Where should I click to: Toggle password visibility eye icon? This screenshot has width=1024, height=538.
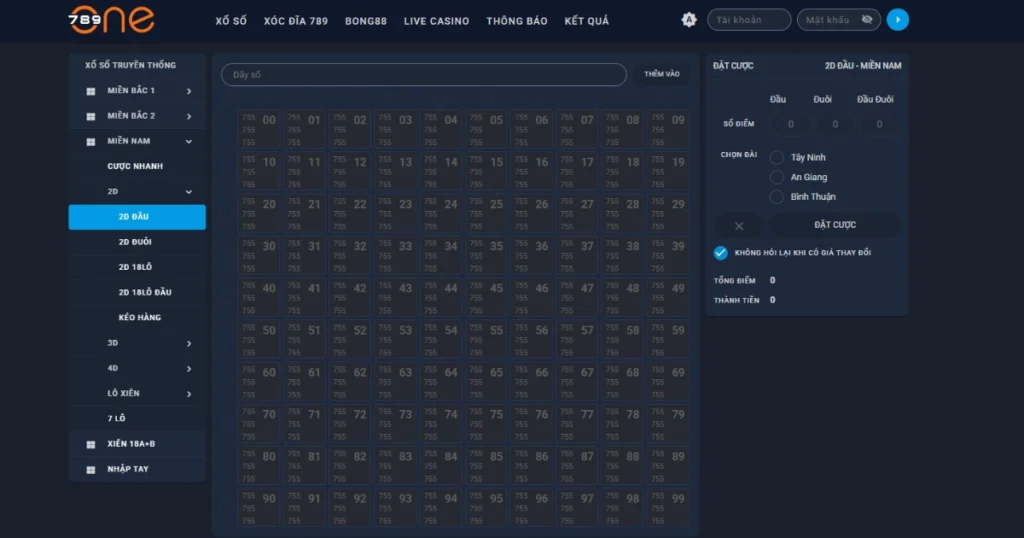(867, 20)
